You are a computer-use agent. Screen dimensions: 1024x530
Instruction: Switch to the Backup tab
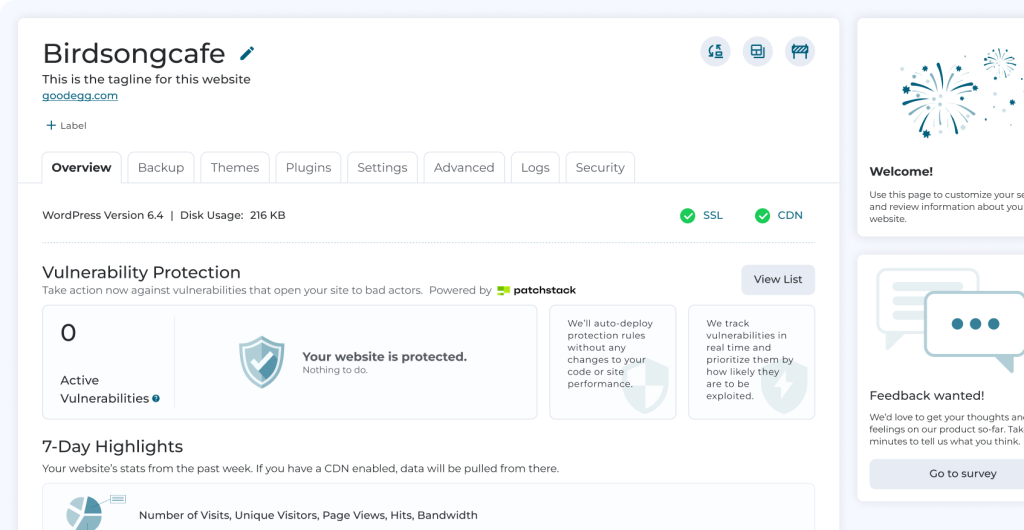[160, 168]
